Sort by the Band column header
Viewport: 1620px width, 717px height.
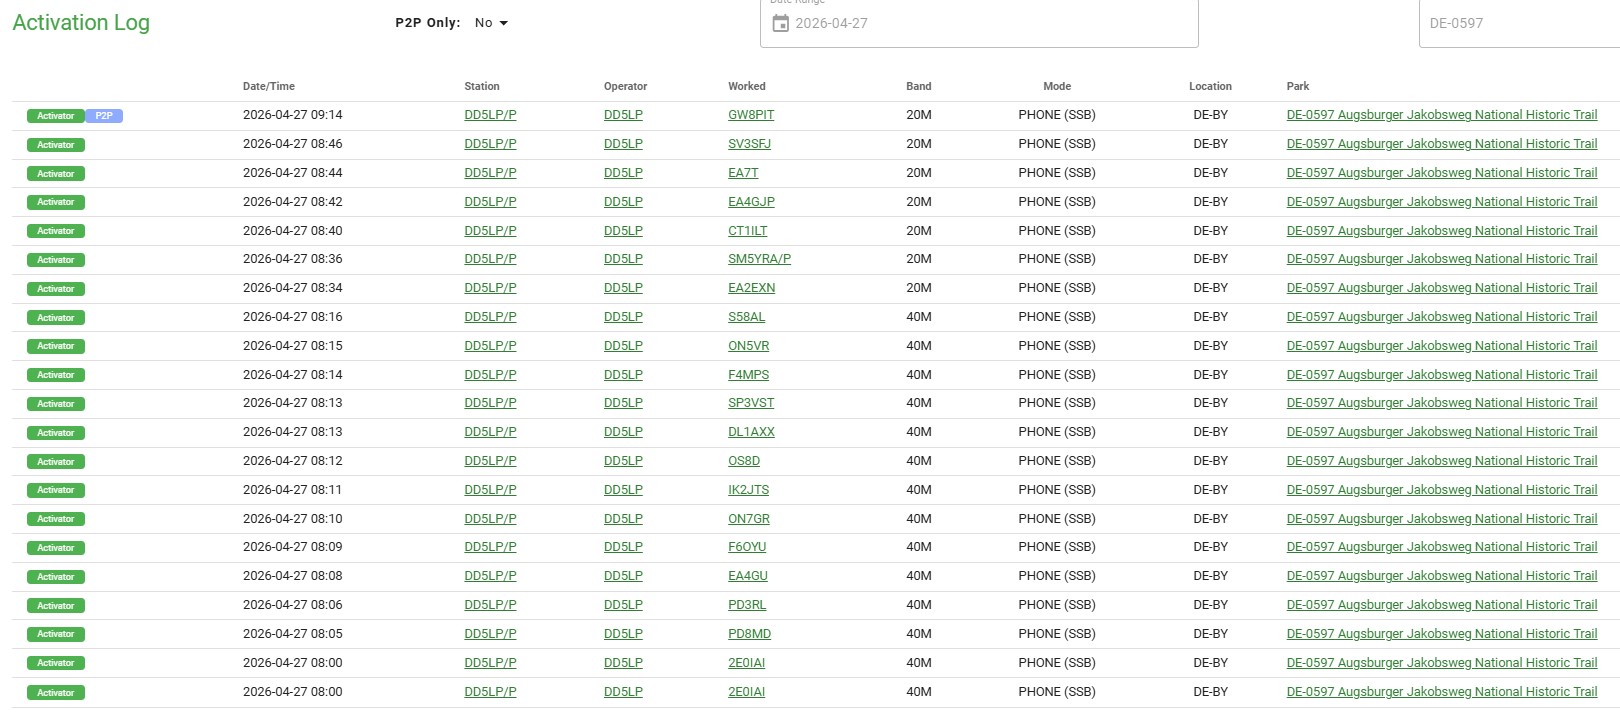click(918, 86)
